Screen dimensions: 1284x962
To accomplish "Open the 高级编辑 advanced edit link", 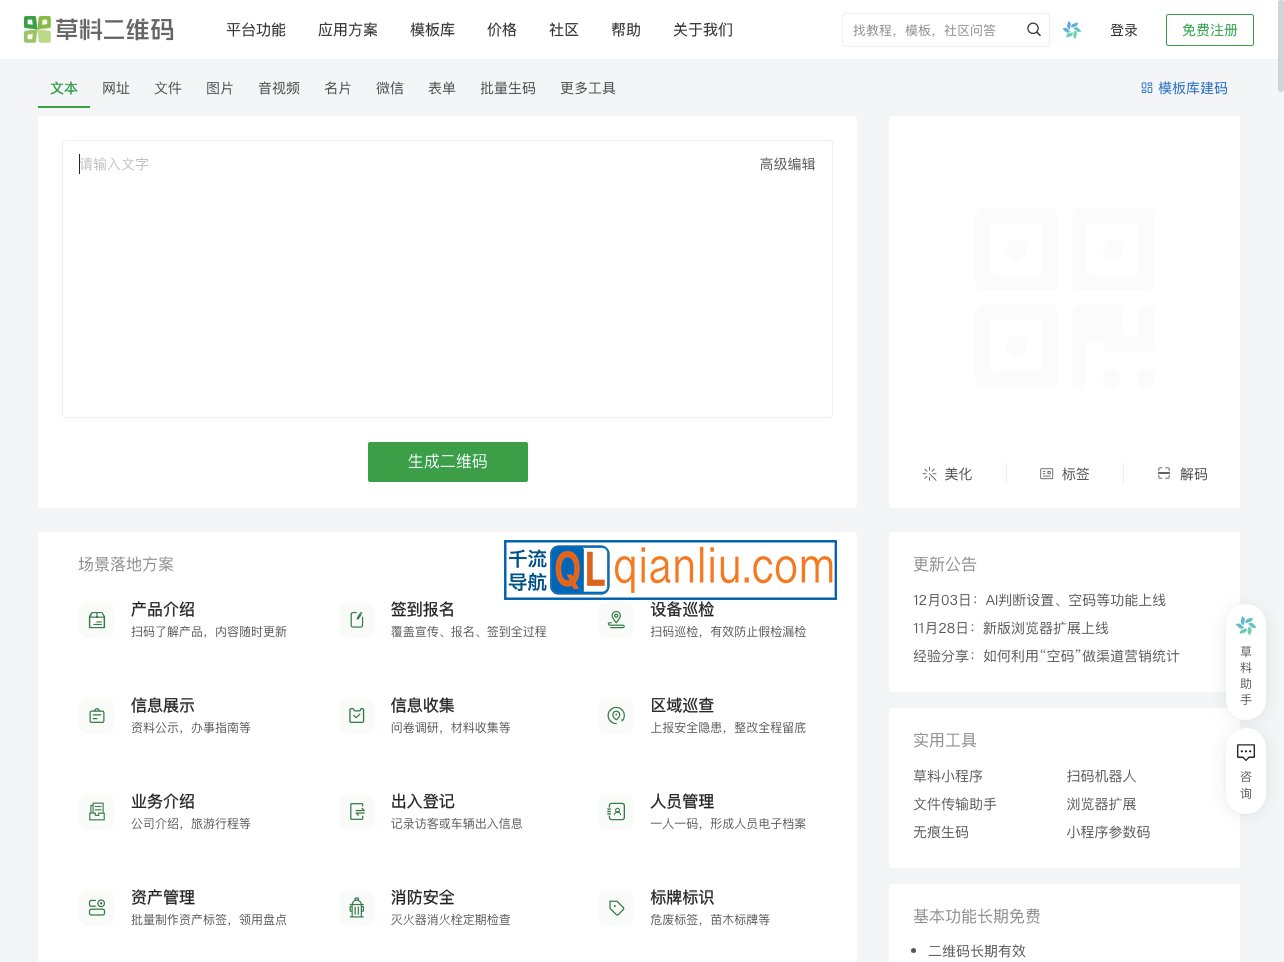I will pyautogui.click(x=787, y=163).
